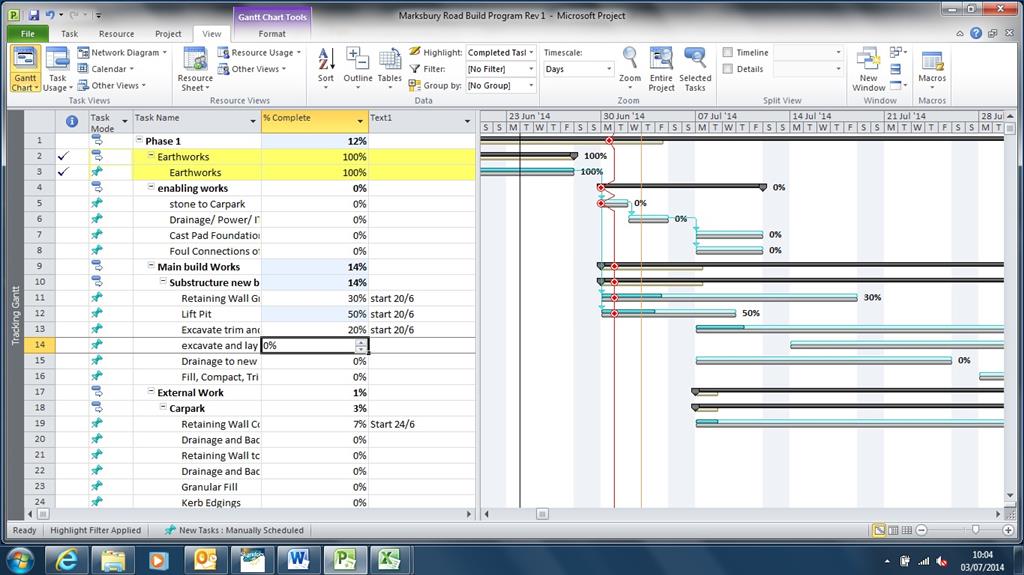The image size is (1024, 575).
Task: Launch Internet Explorer from taskbar
Action: click(66, 560)
